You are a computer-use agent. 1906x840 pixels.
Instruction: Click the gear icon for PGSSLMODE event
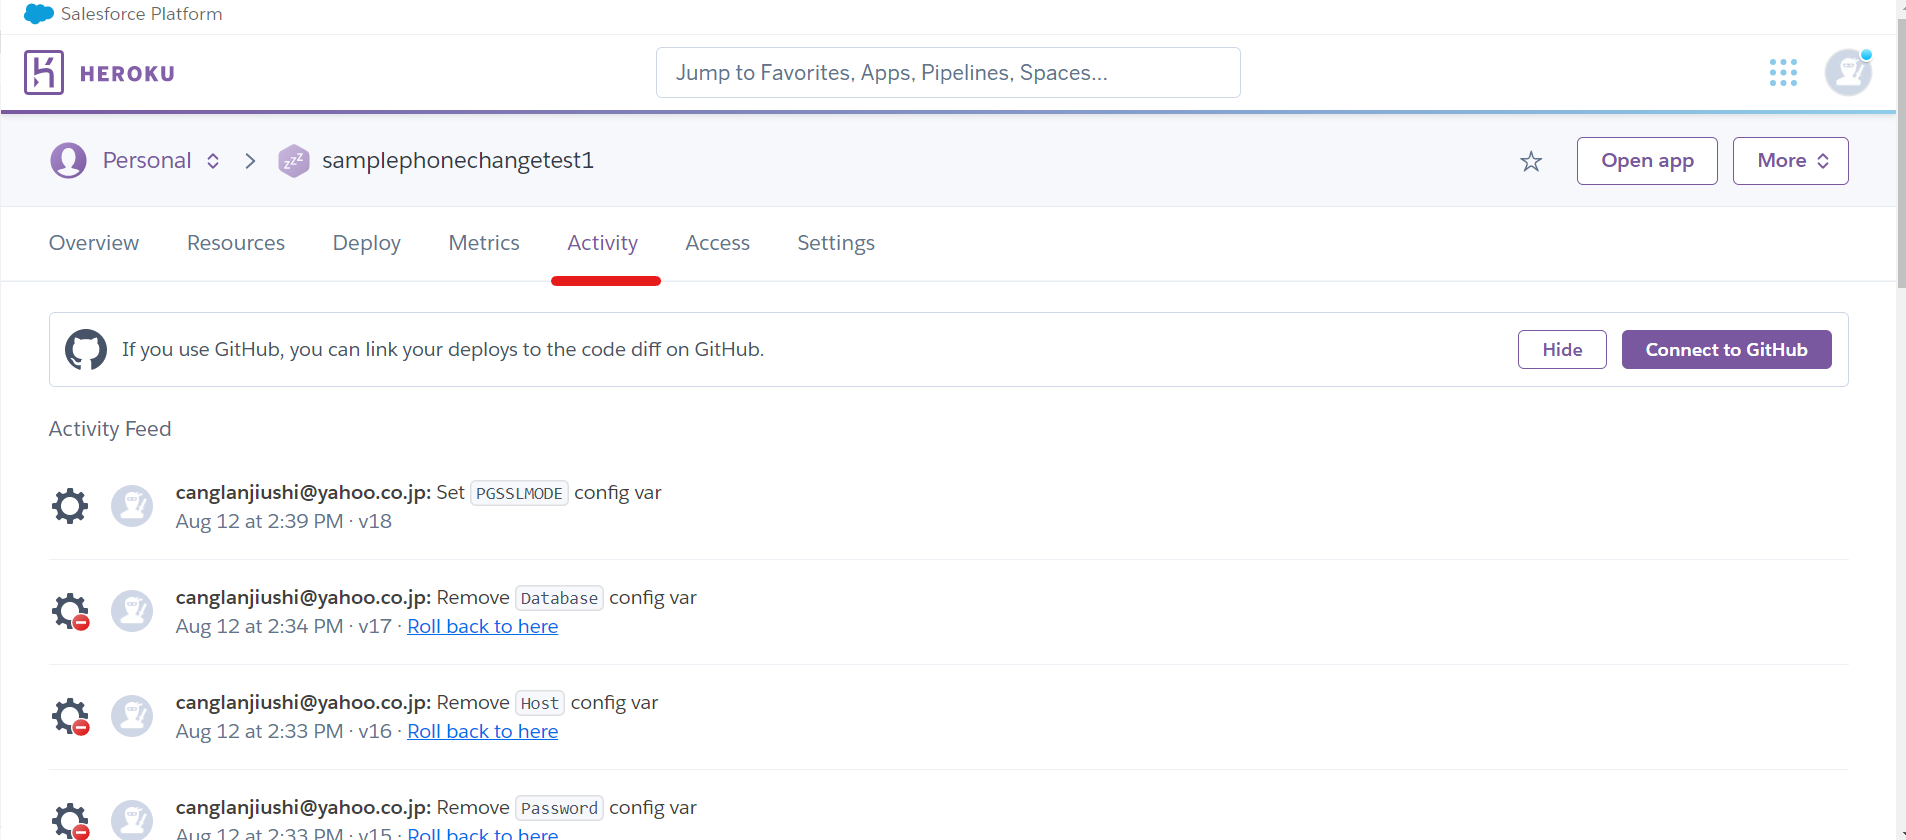coord(70,506)
